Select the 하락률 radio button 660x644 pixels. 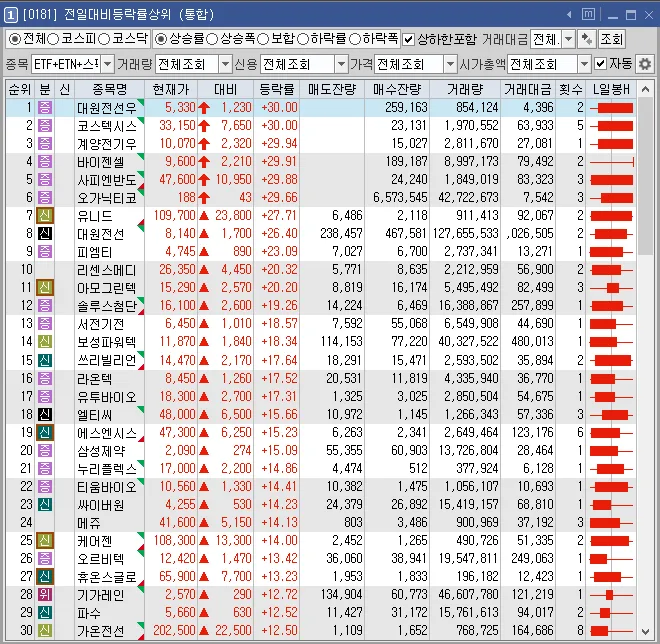303,39
